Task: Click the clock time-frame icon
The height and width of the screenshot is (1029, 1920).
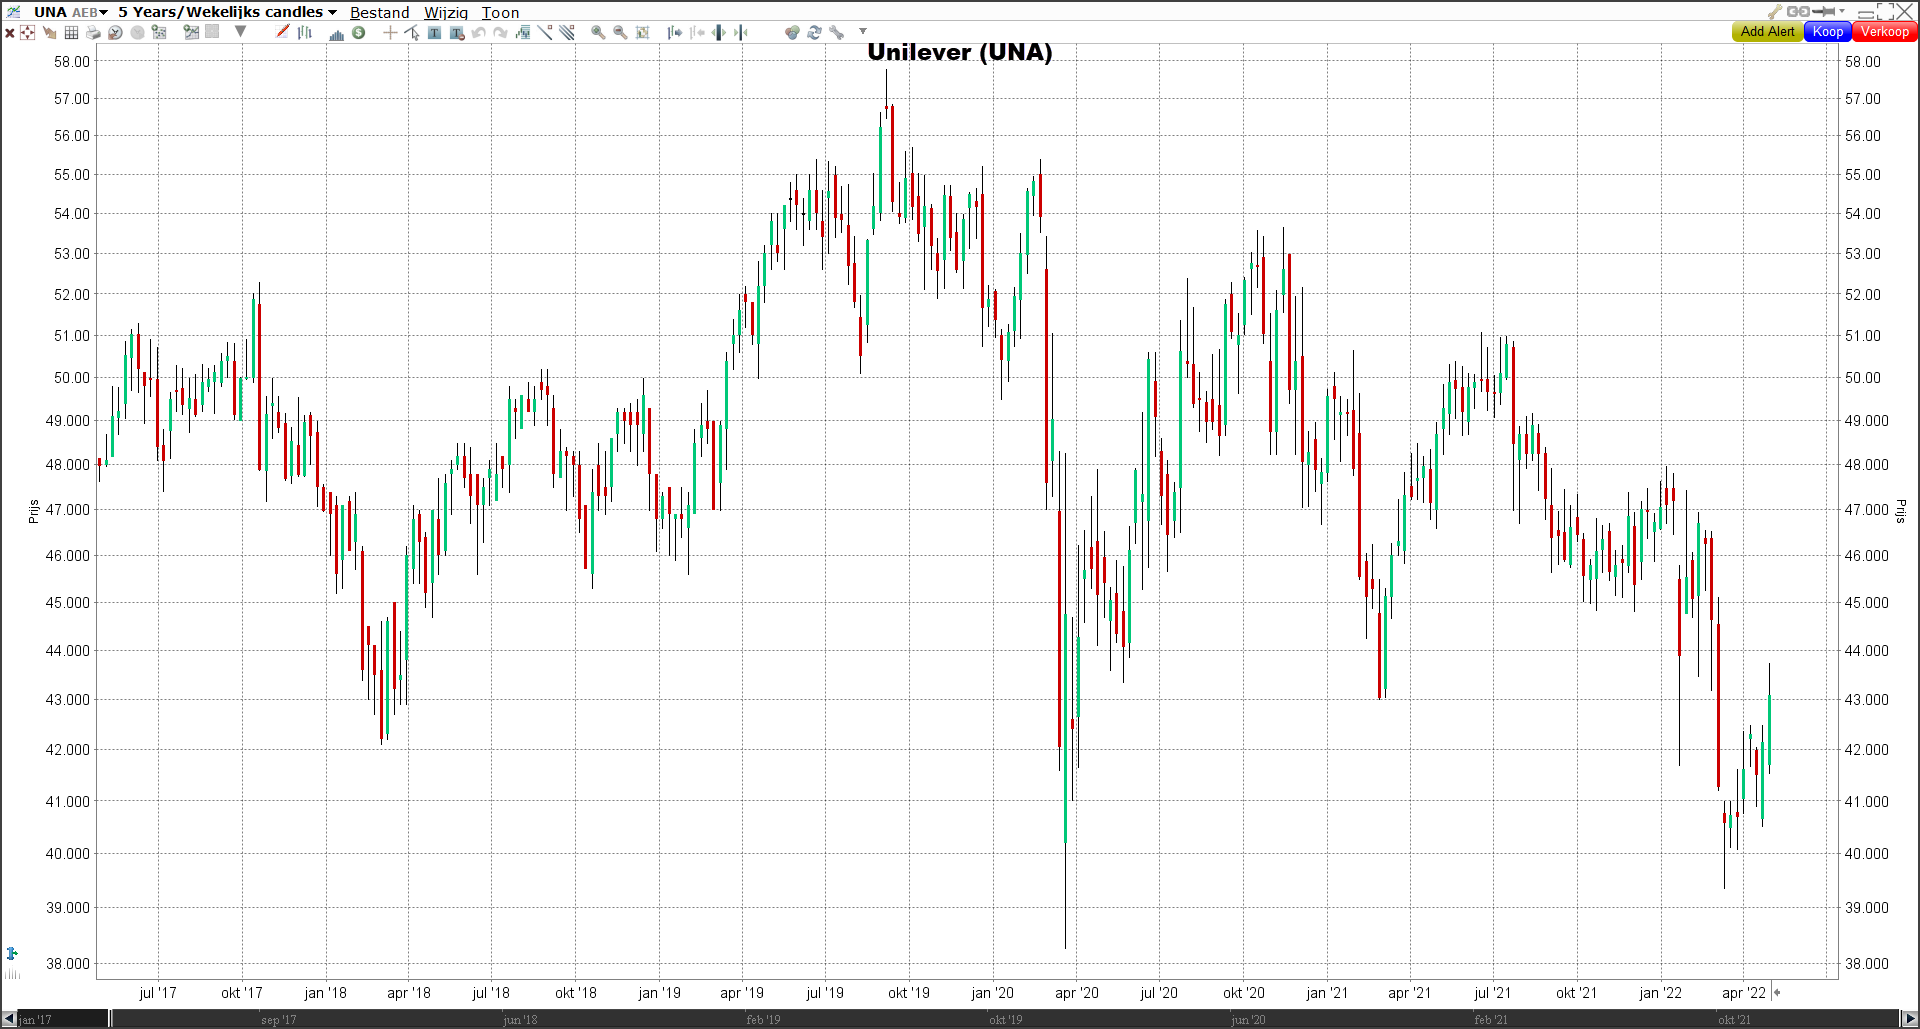Action: 115,33
